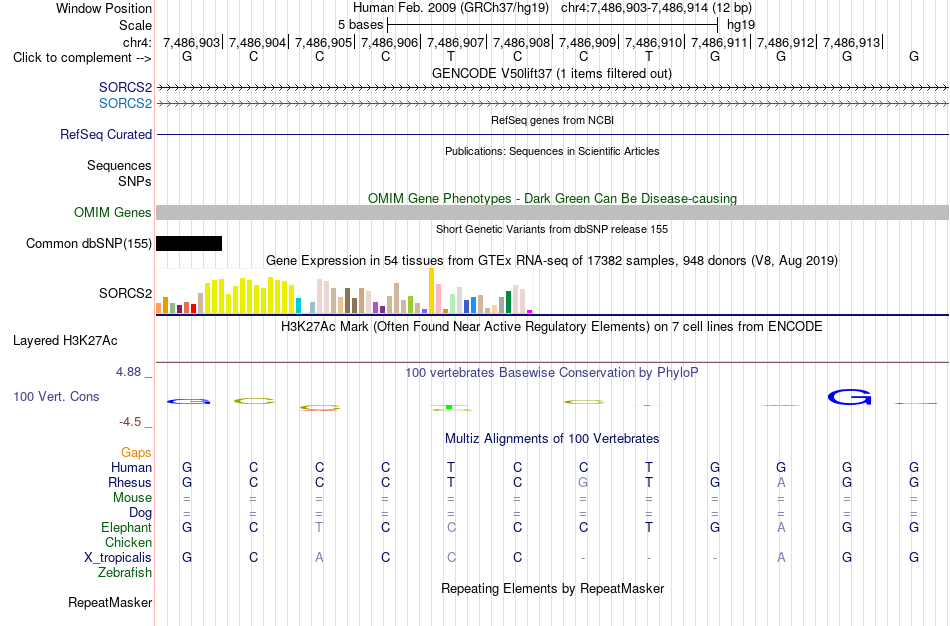Click the tallest gold bar in GTEx chart

click(x=431, y=290)
